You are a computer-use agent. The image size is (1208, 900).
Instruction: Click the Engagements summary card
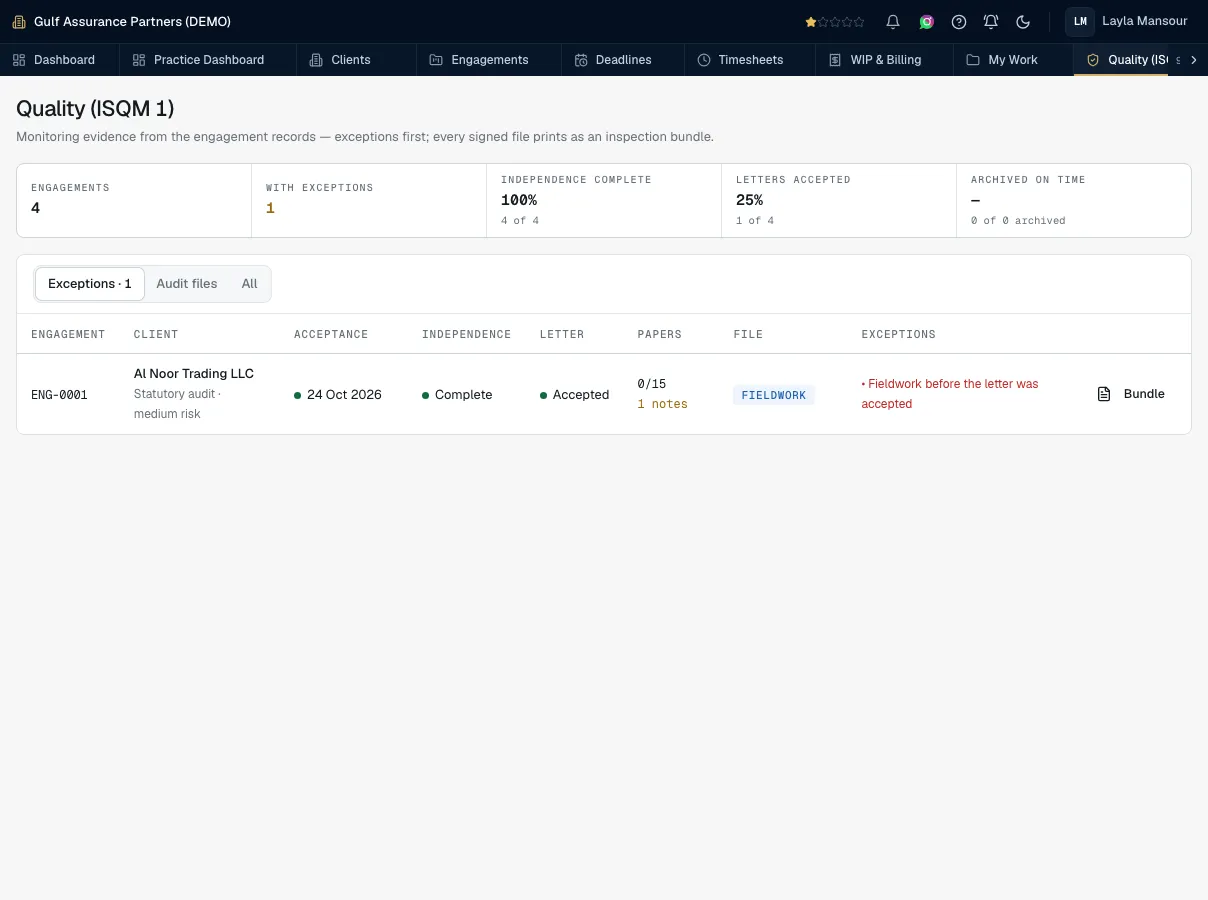point(134,200)
